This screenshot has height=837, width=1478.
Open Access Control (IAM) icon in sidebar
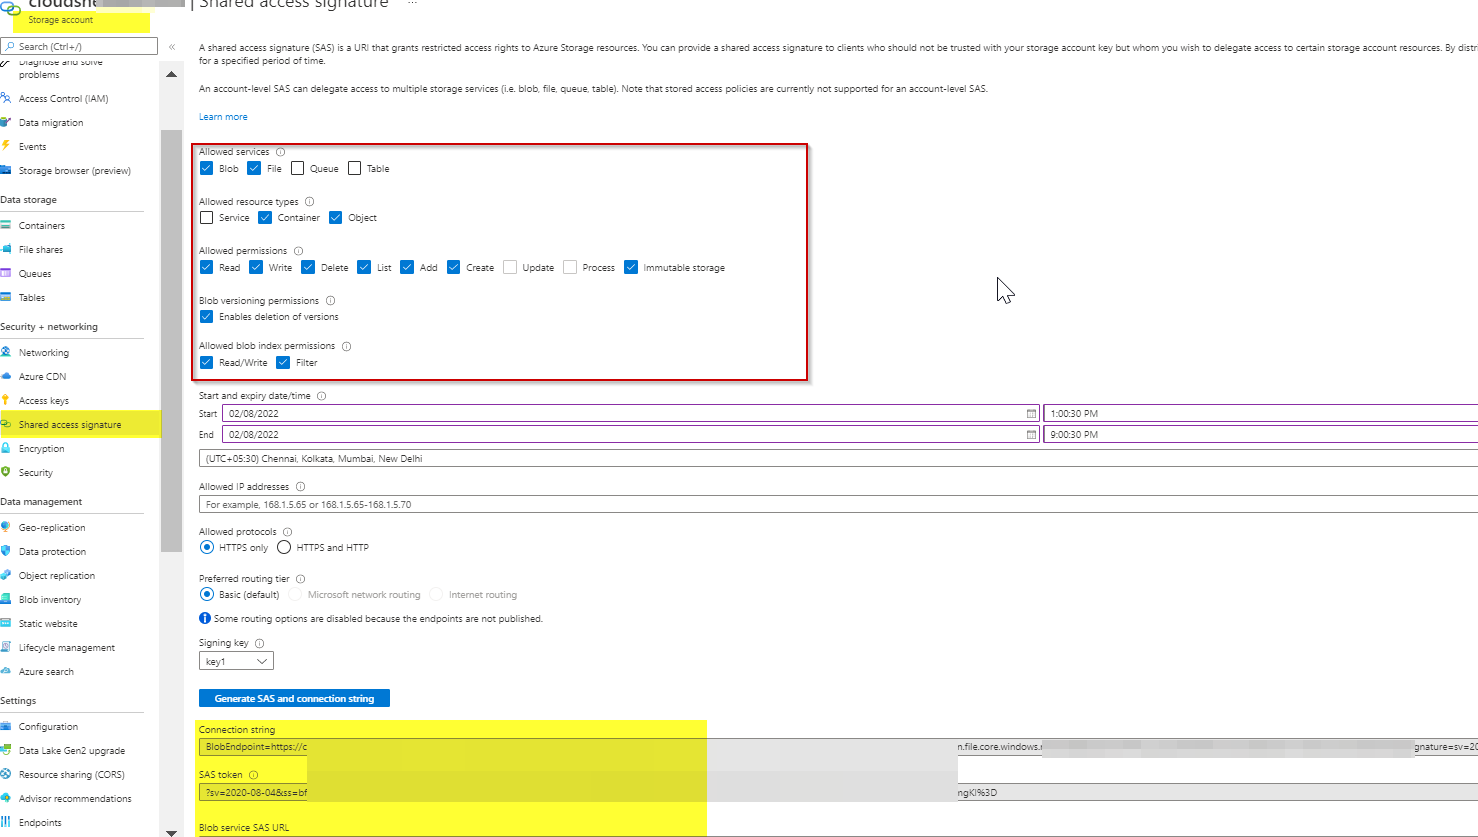[7, 98]
